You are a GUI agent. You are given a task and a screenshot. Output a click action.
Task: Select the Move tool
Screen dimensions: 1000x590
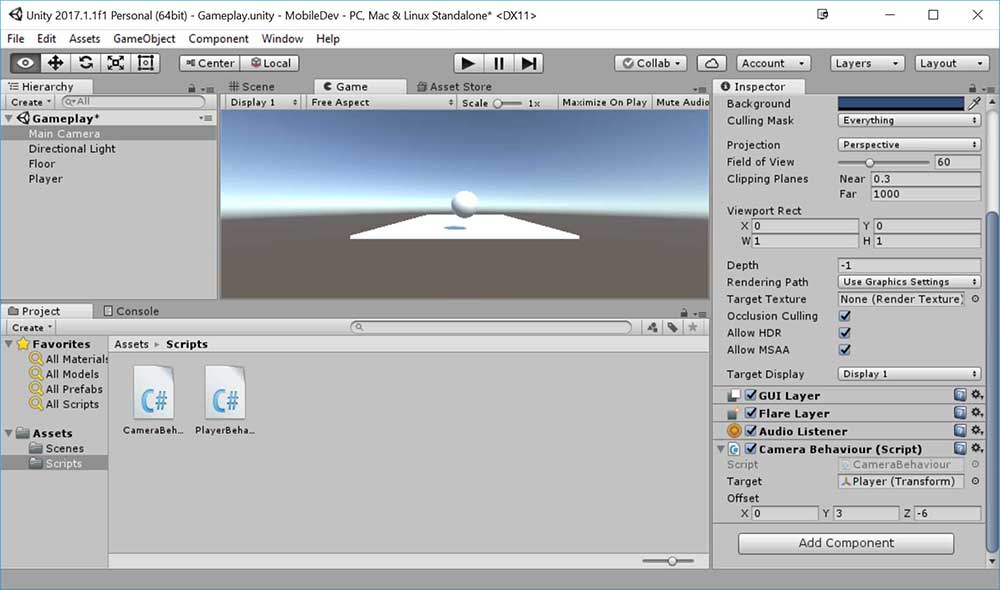point(56,63)
